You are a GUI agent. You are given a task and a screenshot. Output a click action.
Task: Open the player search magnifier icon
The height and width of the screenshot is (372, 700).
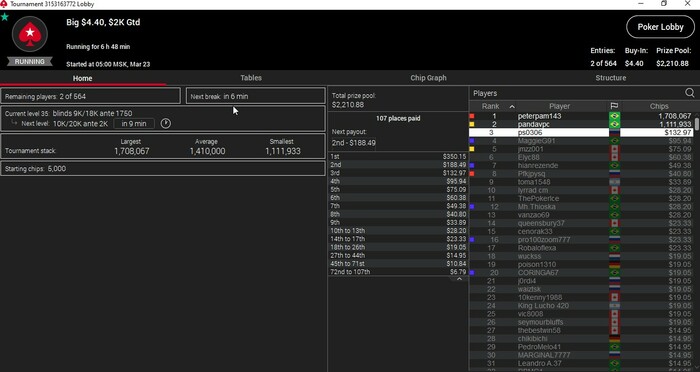point(690,93)
